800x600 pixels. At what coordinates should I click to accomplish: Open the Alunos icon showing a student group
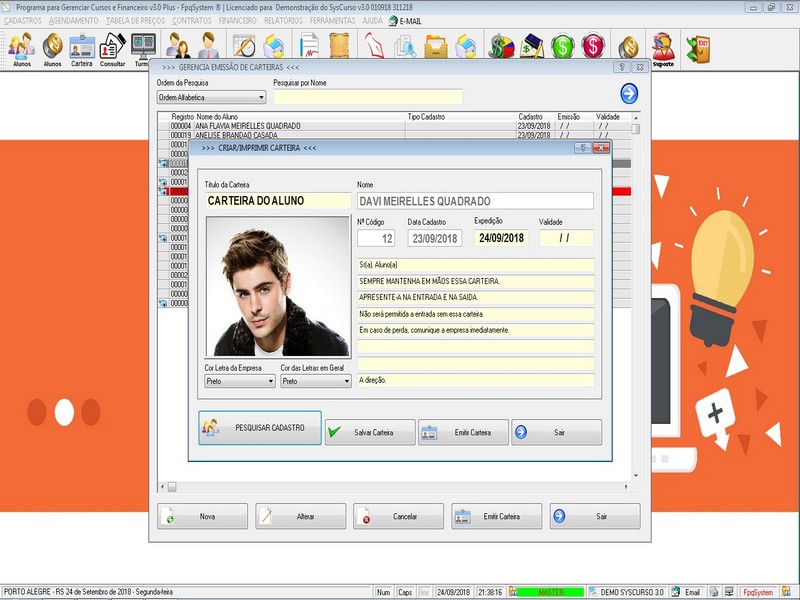[21, 49]
